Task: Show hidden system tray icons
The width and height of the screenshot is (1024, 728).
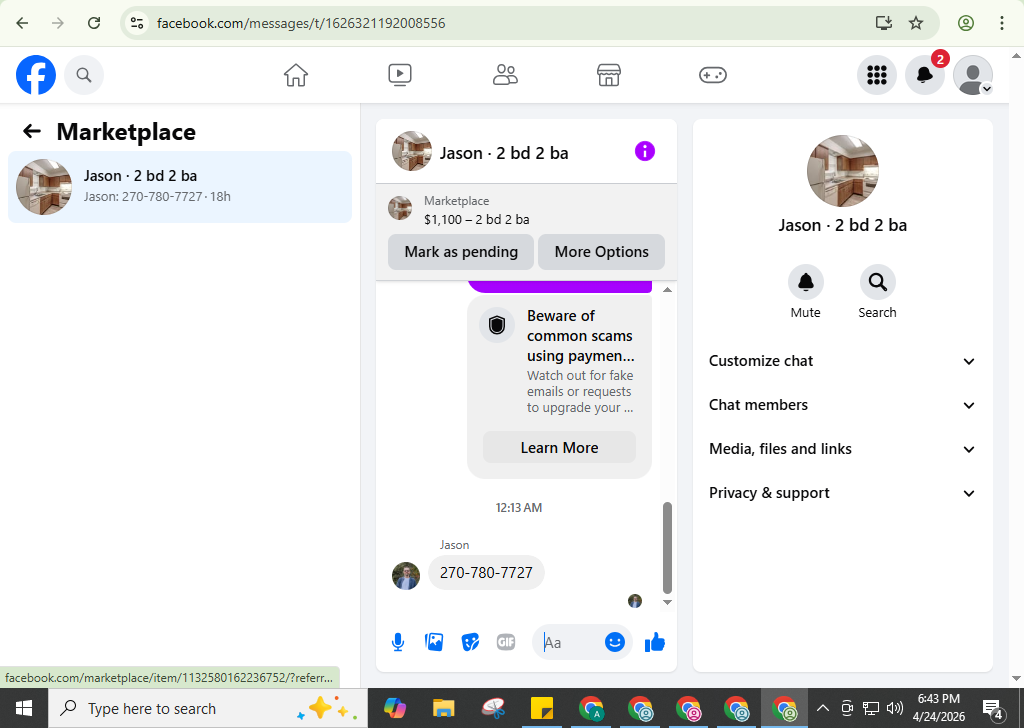Action: (823, 708)
